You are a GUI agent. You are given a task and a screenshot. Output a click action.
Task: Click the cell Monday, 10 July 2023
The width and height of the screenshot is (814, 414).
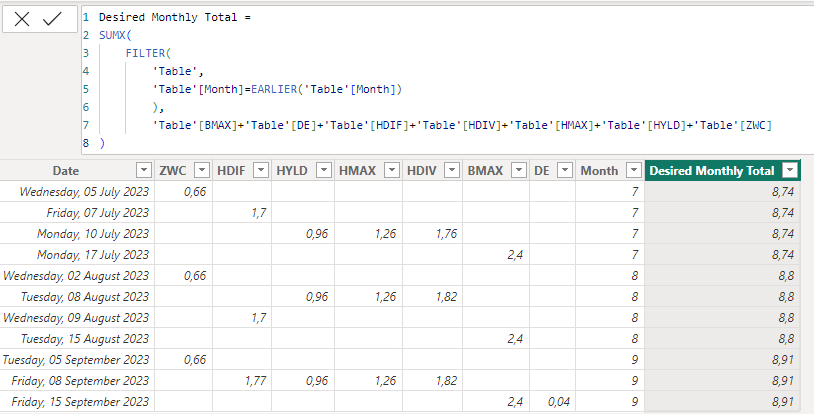click(x=77, y=234)
